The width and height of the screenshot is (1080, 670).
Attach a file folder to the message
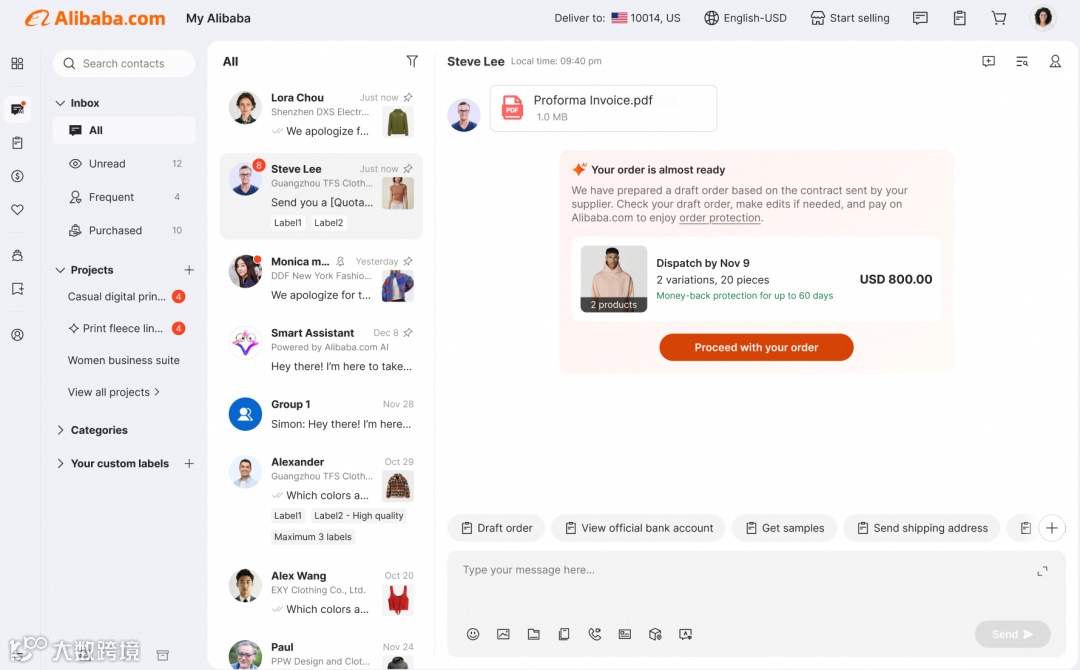(x=534, y=634)
